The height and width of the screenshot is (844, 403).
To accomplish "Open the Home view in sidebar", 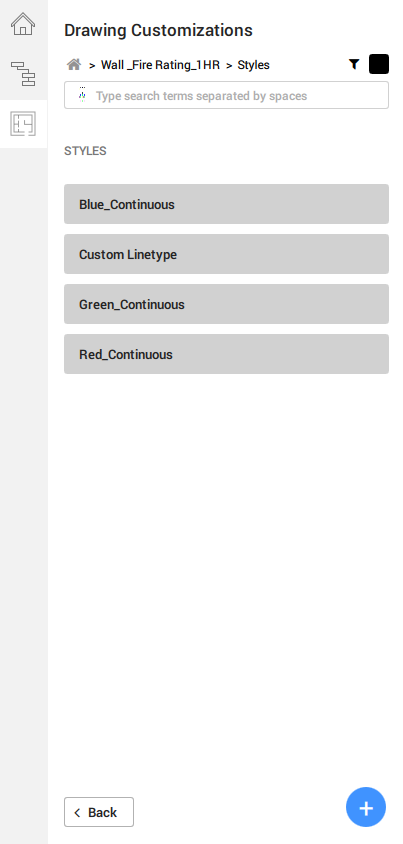I will click(23, 24).
